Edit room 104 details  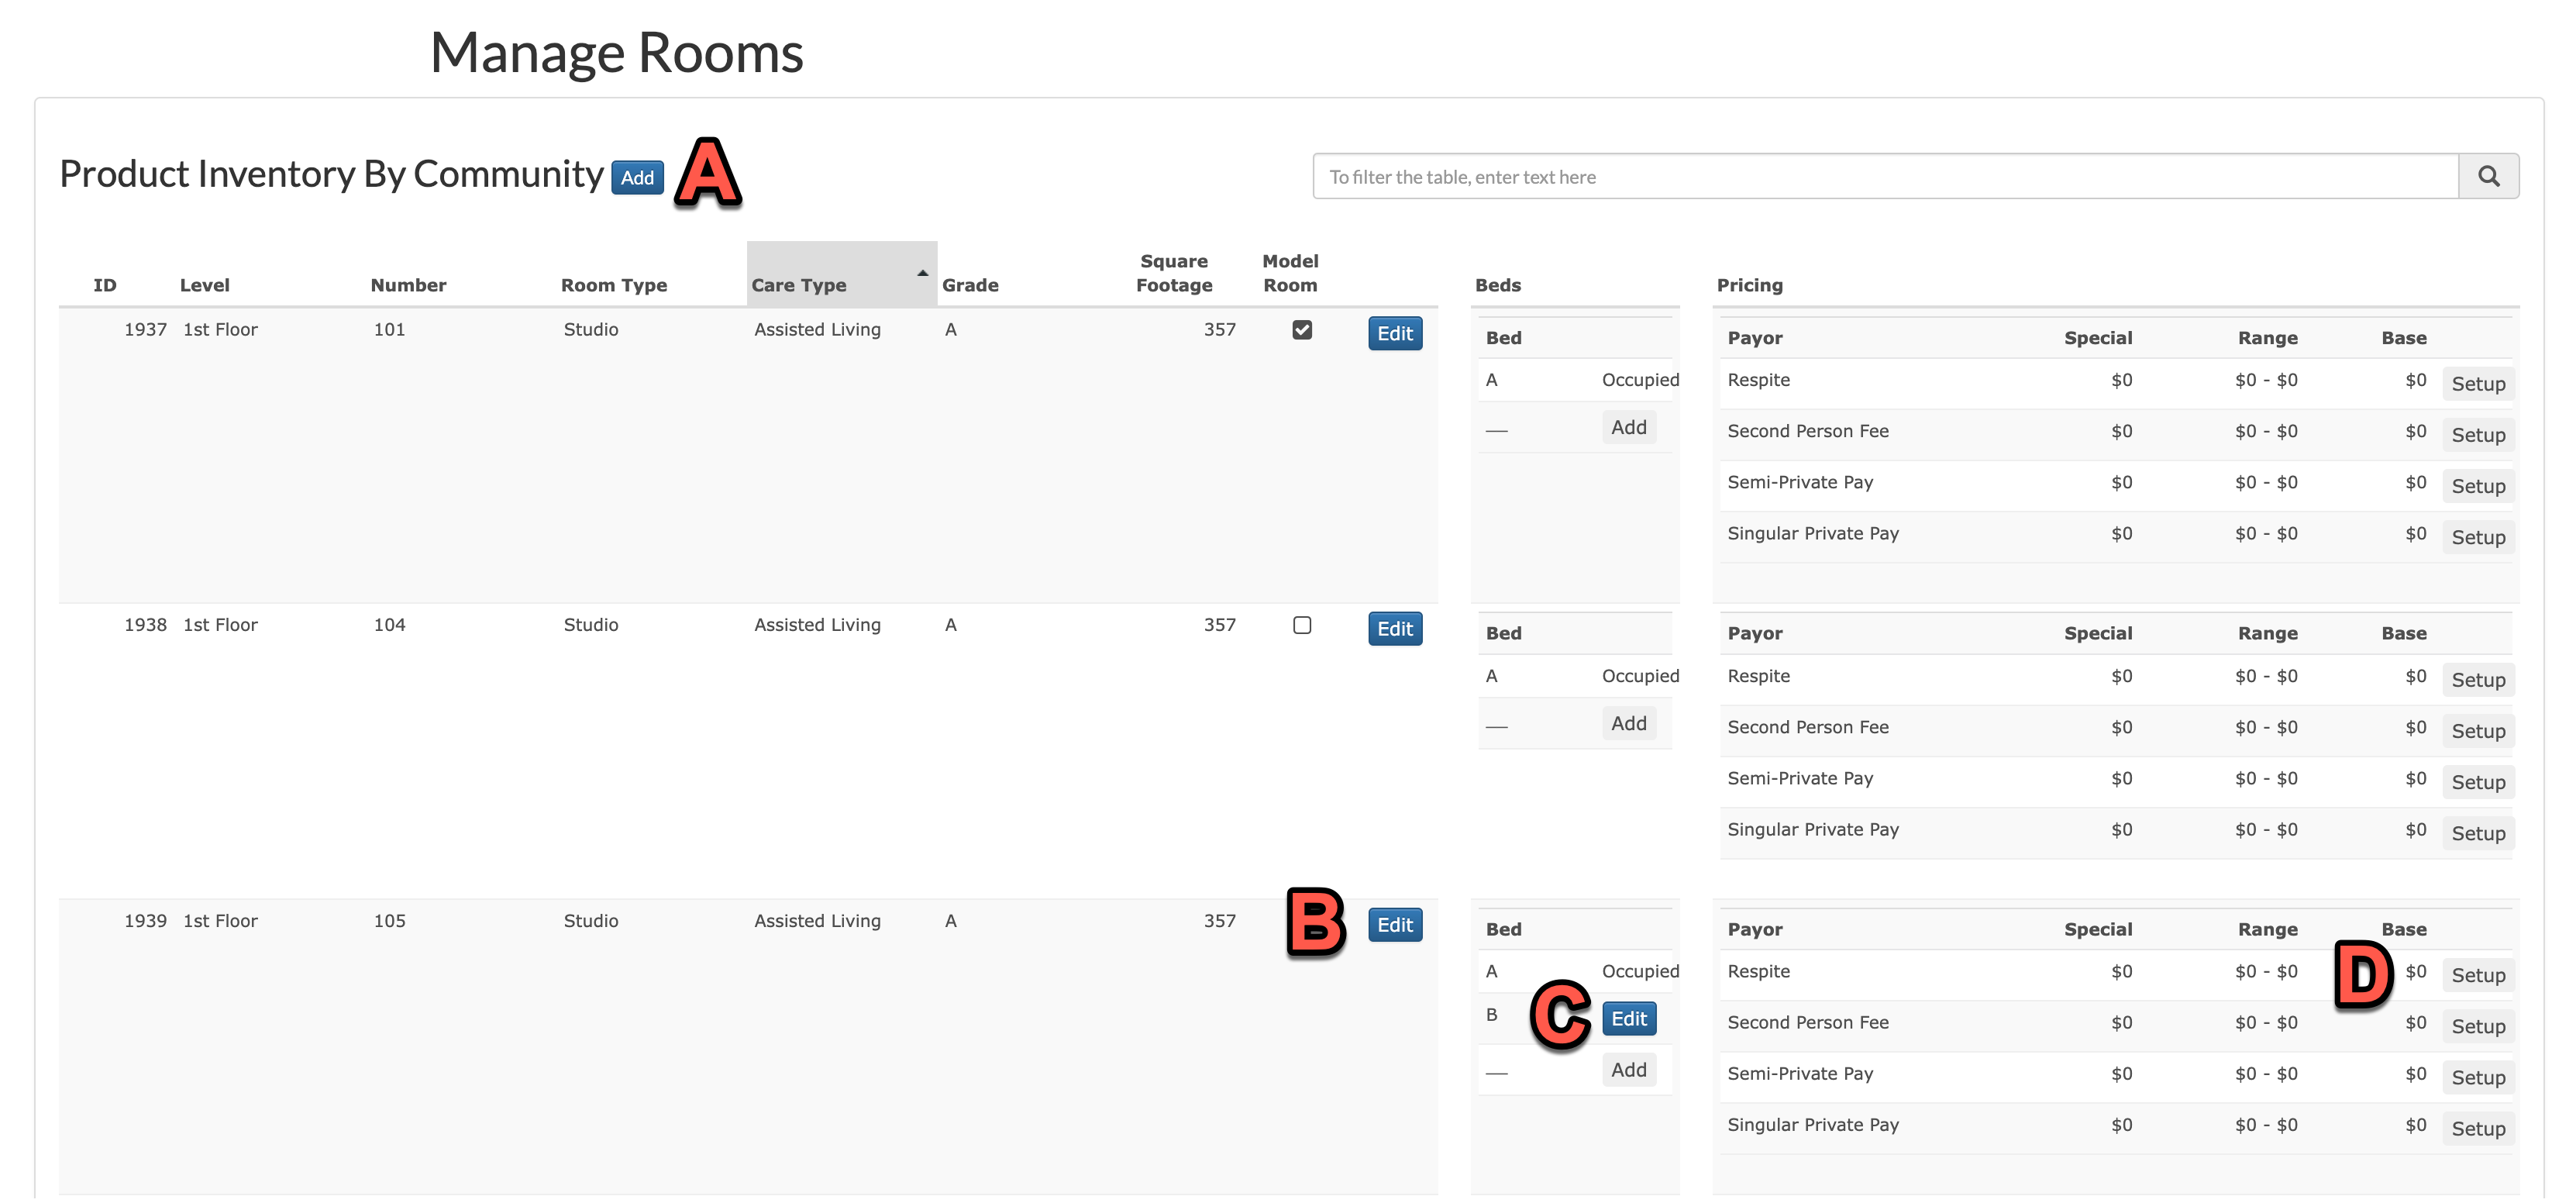(1394, 629)
